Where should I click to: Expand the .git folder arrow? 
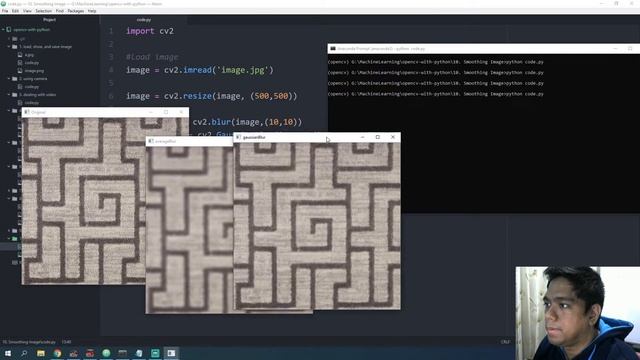[x=9, y=38]
